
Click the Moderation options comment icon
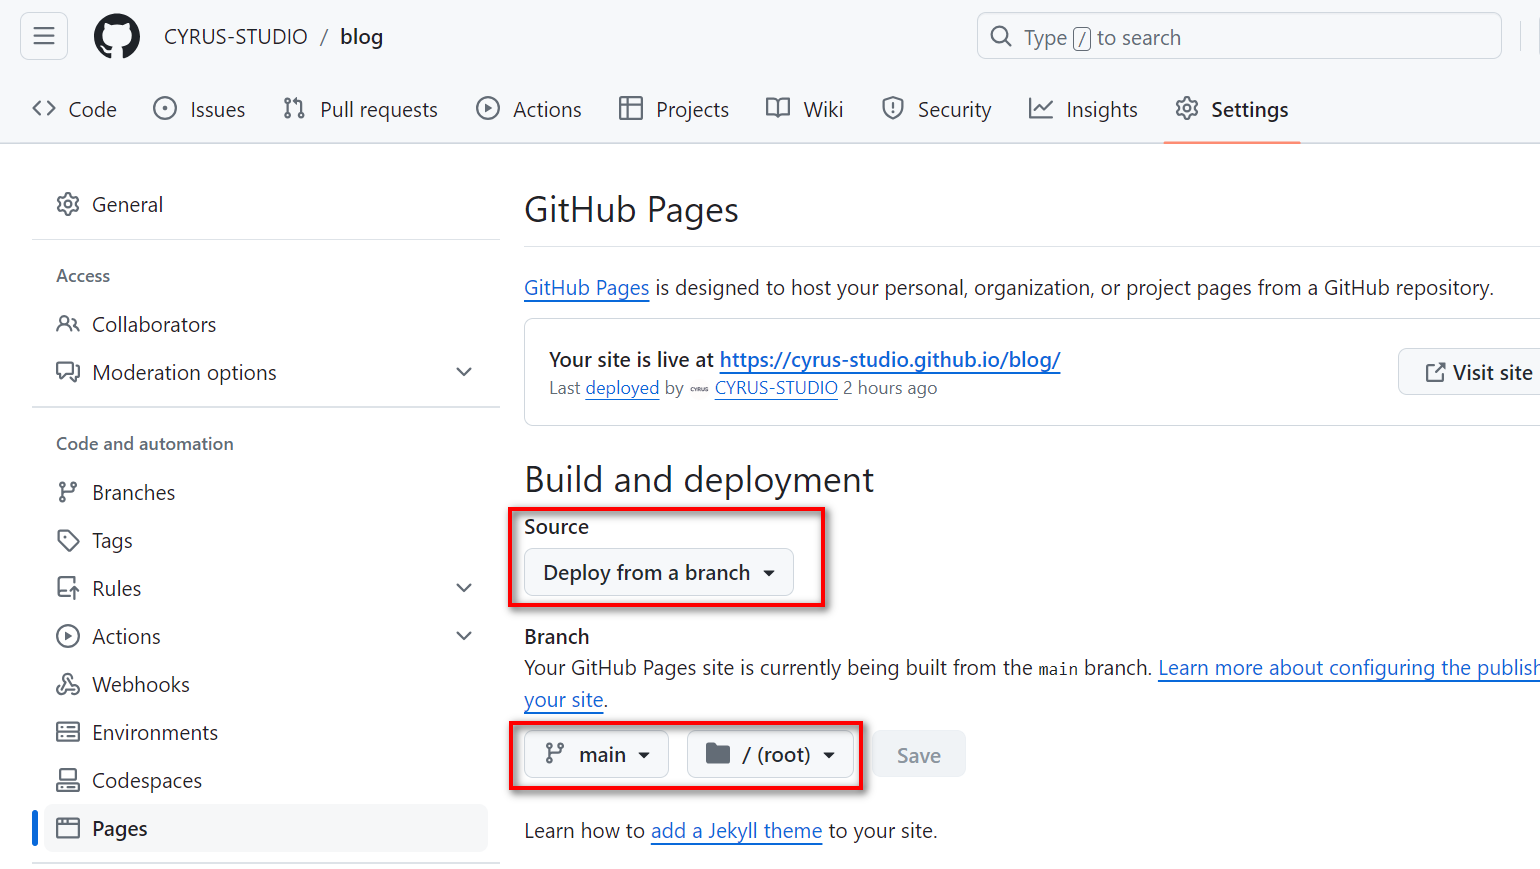[x=68, y=372]
